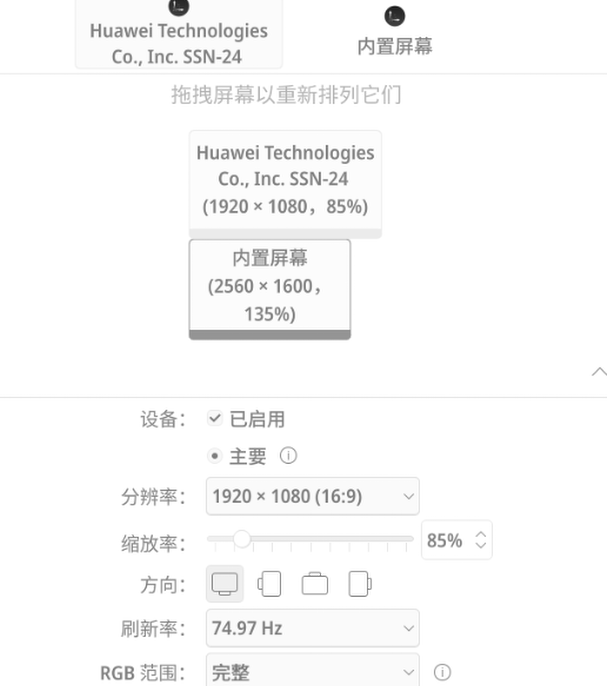Open the RGB 范围 完整 dropdown

[x=313, y=672]
